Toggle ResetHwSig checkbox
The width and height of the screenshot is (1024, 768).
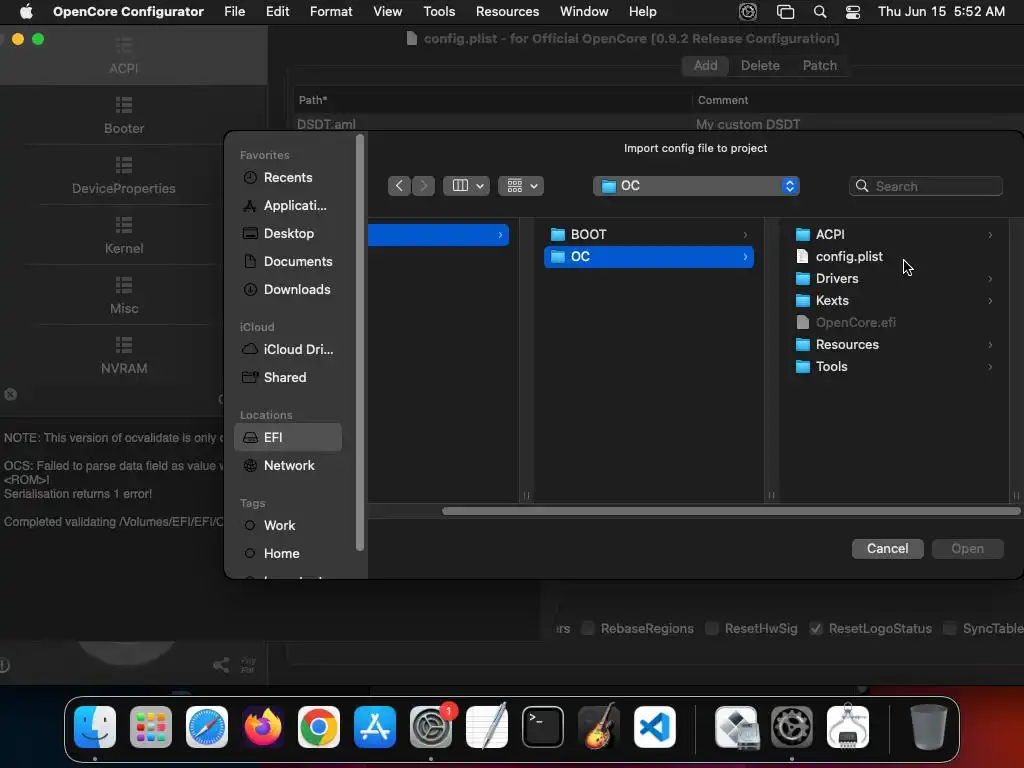coord(712,628)
